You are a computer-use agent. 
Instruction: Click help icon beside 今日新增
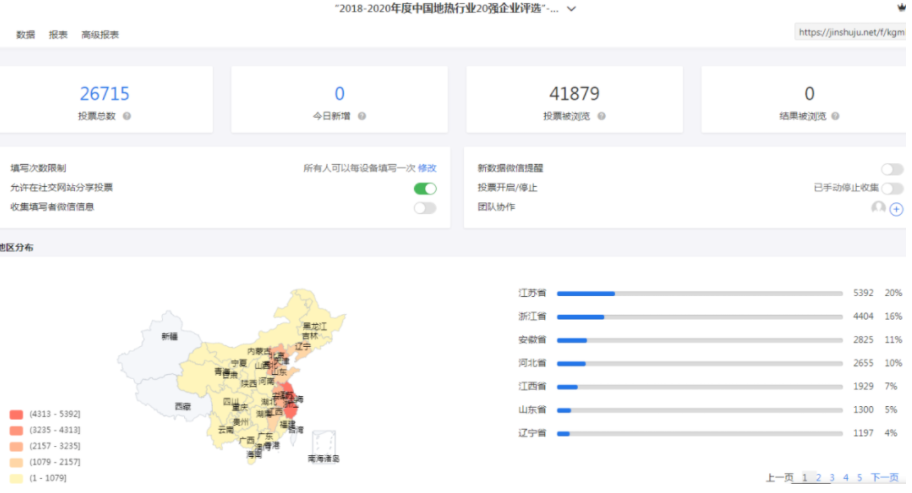click(362, 117)
